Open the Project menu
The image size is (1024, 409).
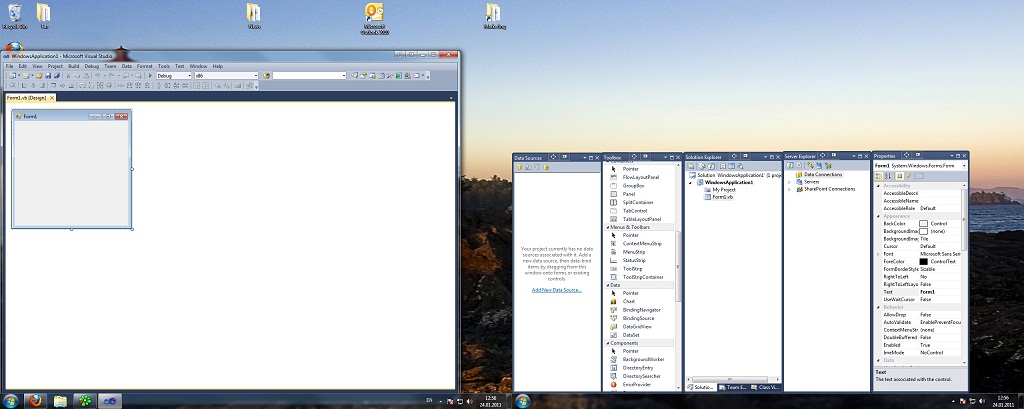pos(55,66)
